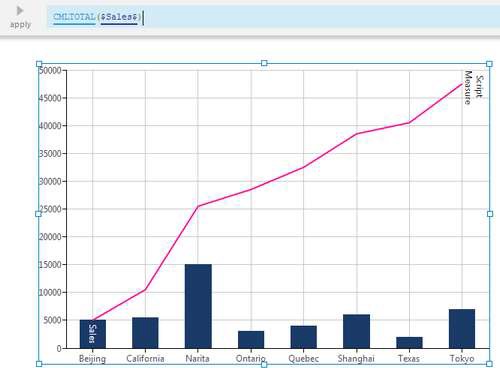Click the California axis label

(145, 359)
